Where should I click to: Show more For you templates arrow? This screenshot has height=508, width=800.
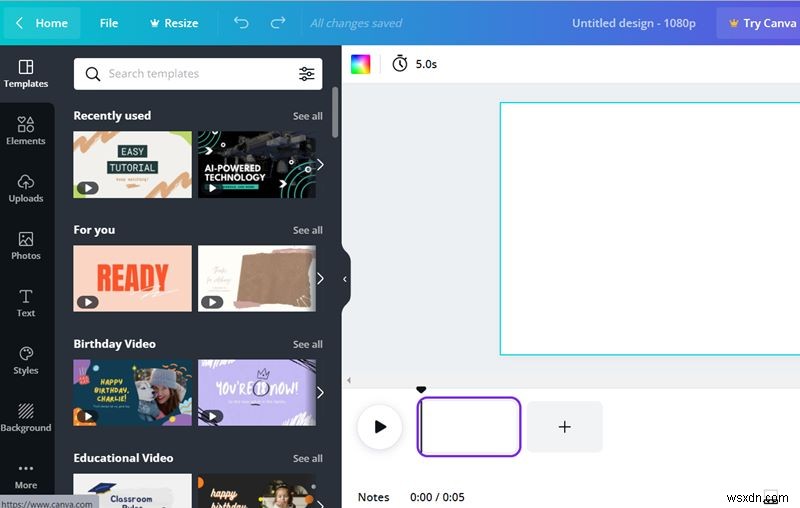(320, 278)
